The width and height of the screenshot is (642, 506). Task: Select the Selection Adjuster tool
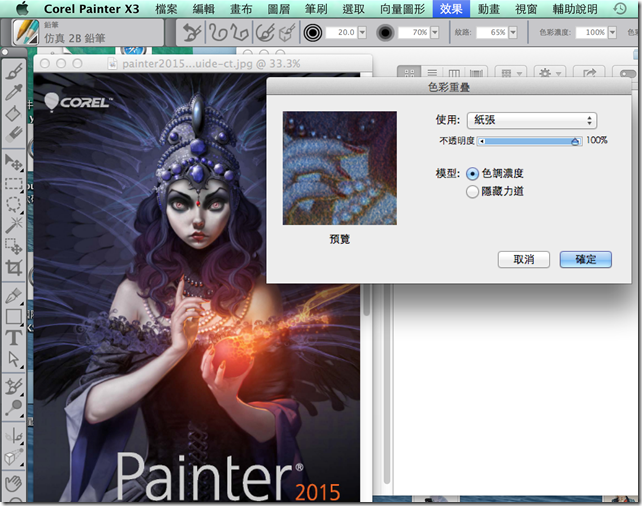click(14, 246)
